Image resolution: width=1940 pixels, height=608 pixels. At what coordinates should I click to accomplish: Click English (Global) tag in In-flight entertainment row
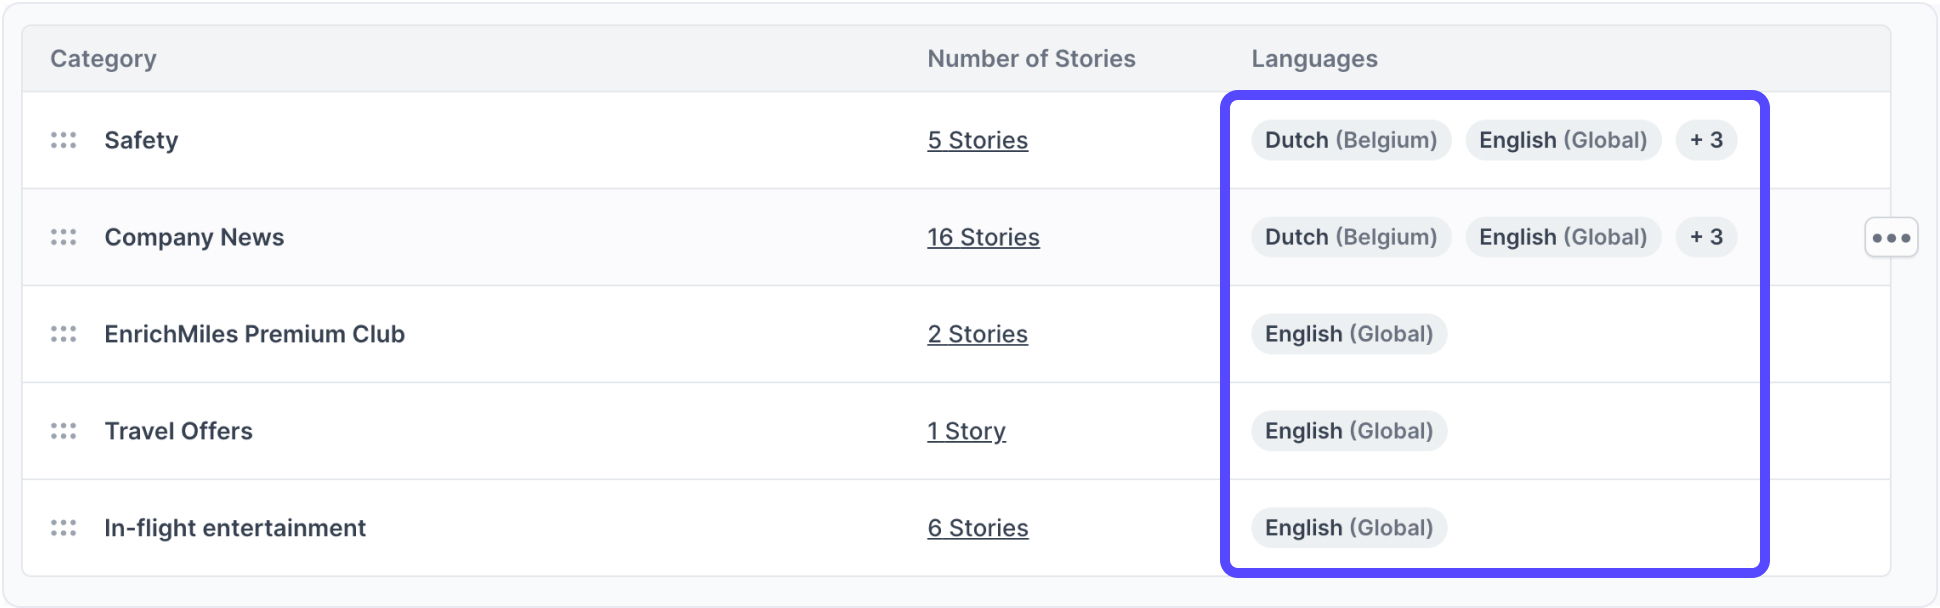pyautogui.click(x=1349, y=528)
